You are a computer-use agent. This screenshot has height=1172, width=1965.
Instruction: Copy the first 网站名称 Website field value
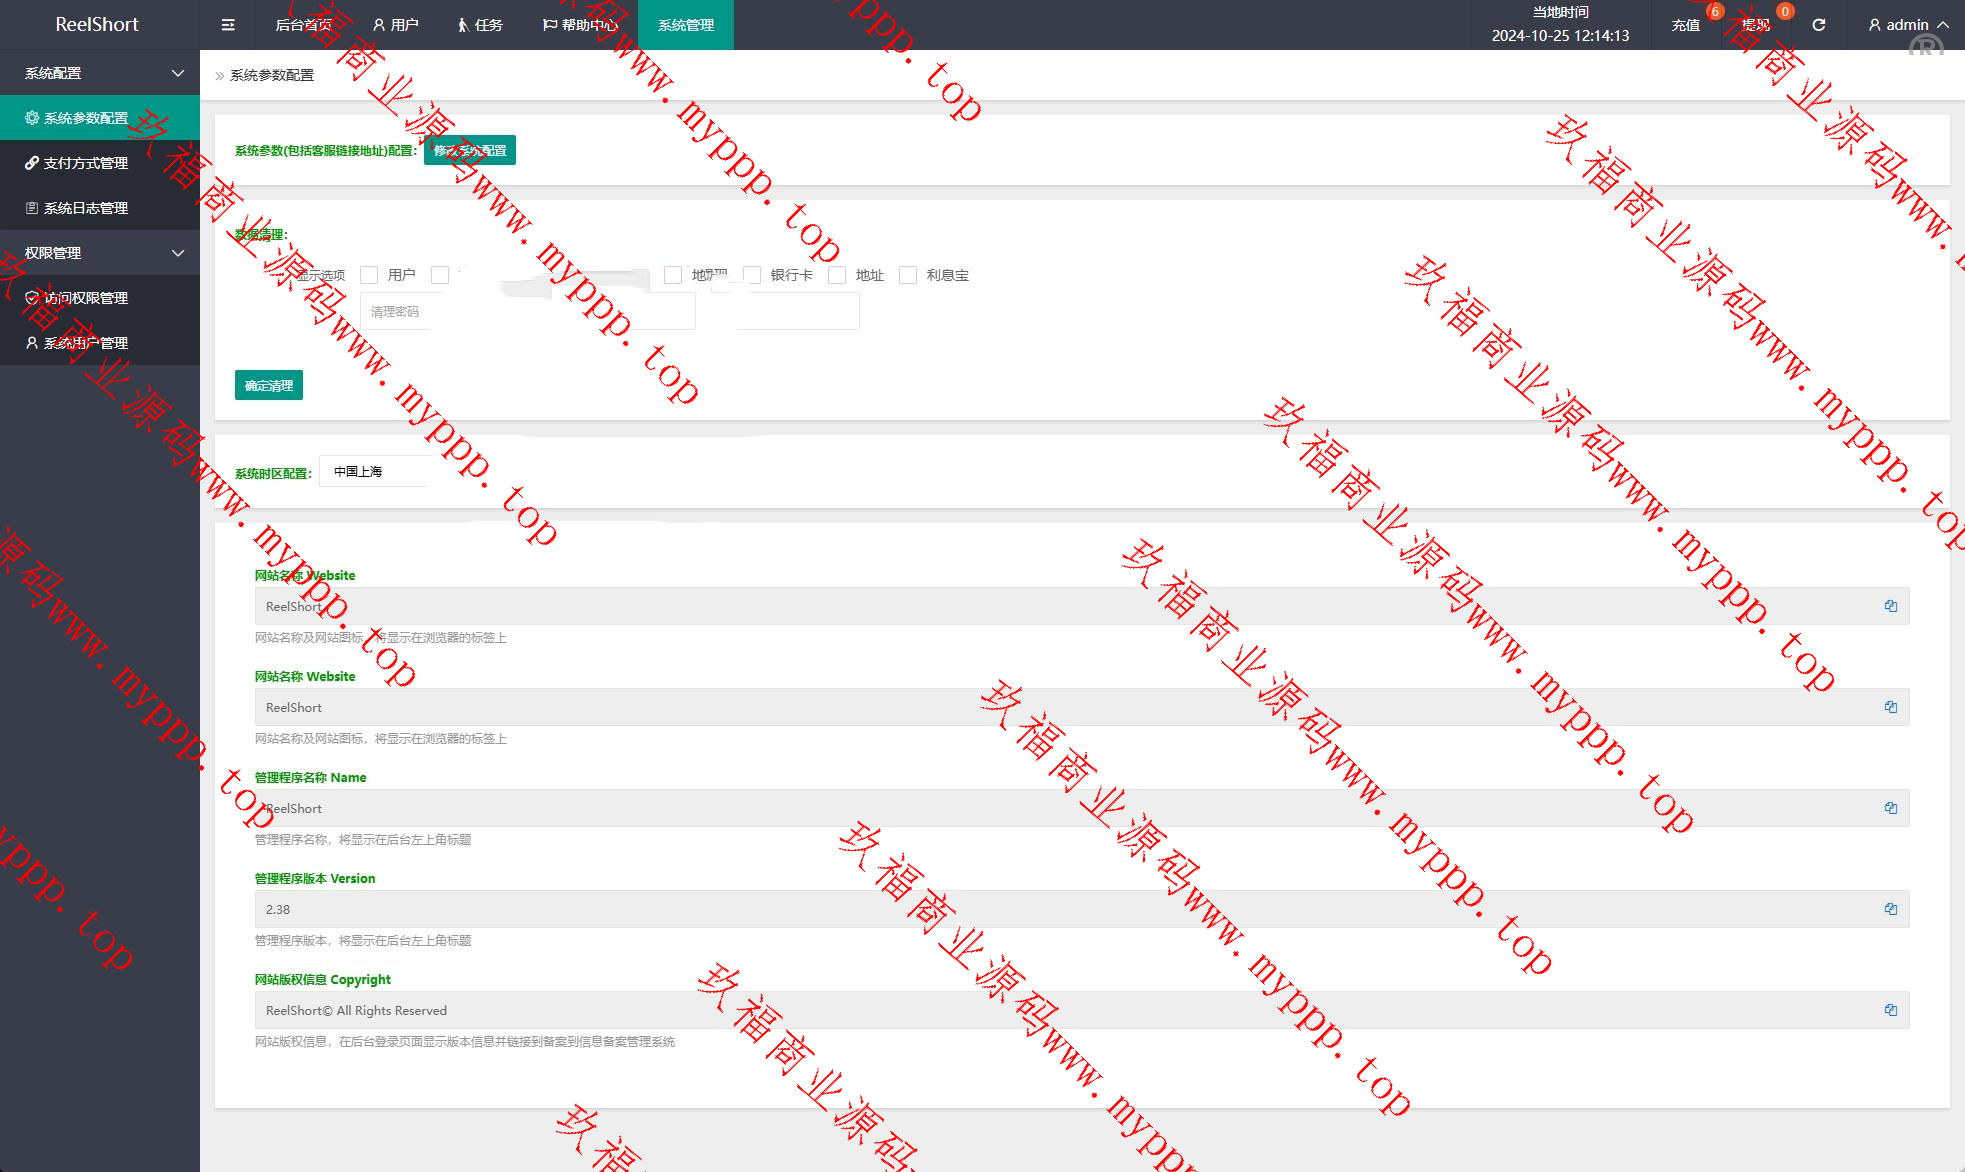click(1890, 606)
